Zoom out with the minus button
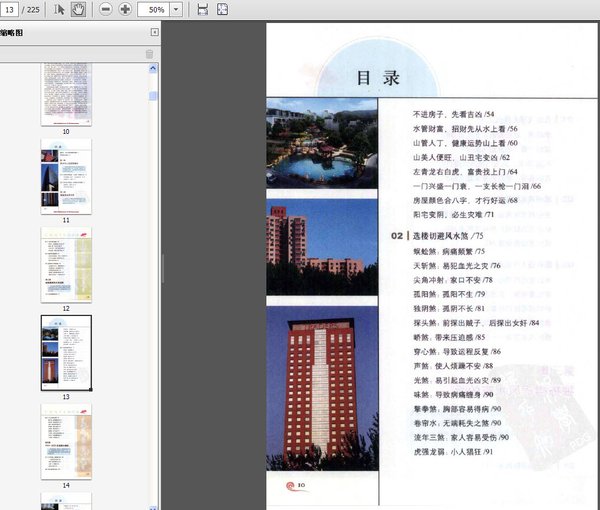Viewport: 600px width, 510px height. [106, 9]
